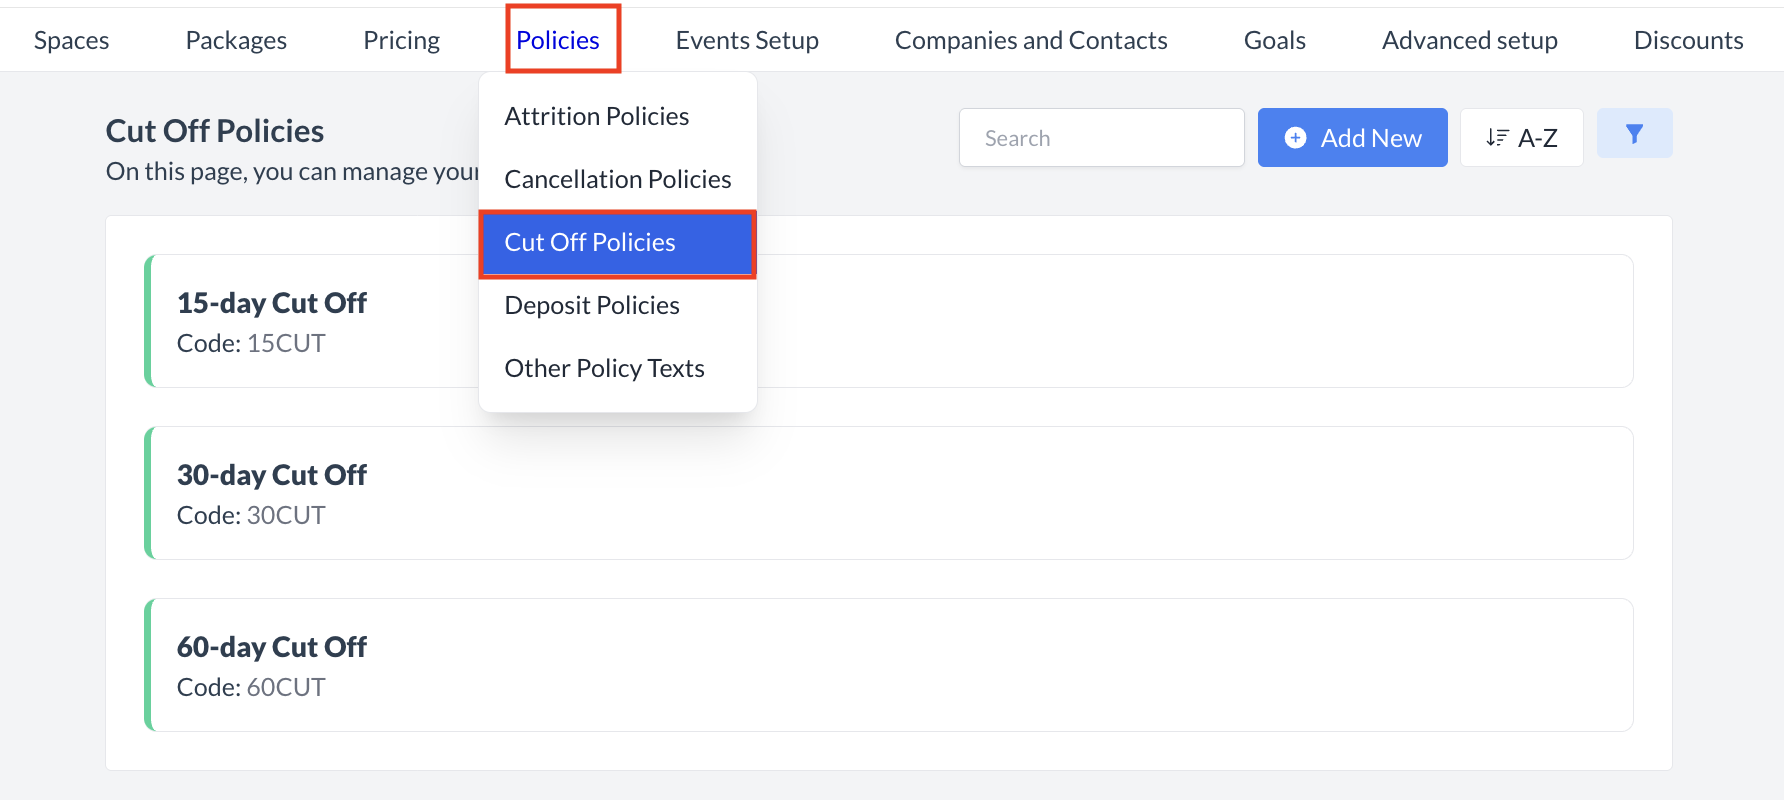Screen dimensions: 1784x800
Task: Go to Events Setup
Action: point(747,40)
